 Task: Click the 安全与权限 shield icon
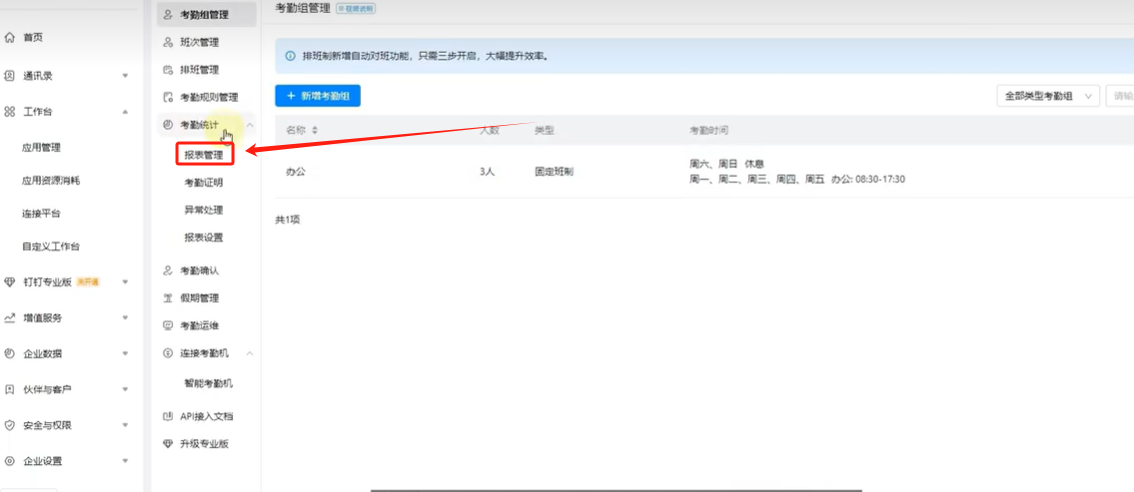[x=9, y=425]
